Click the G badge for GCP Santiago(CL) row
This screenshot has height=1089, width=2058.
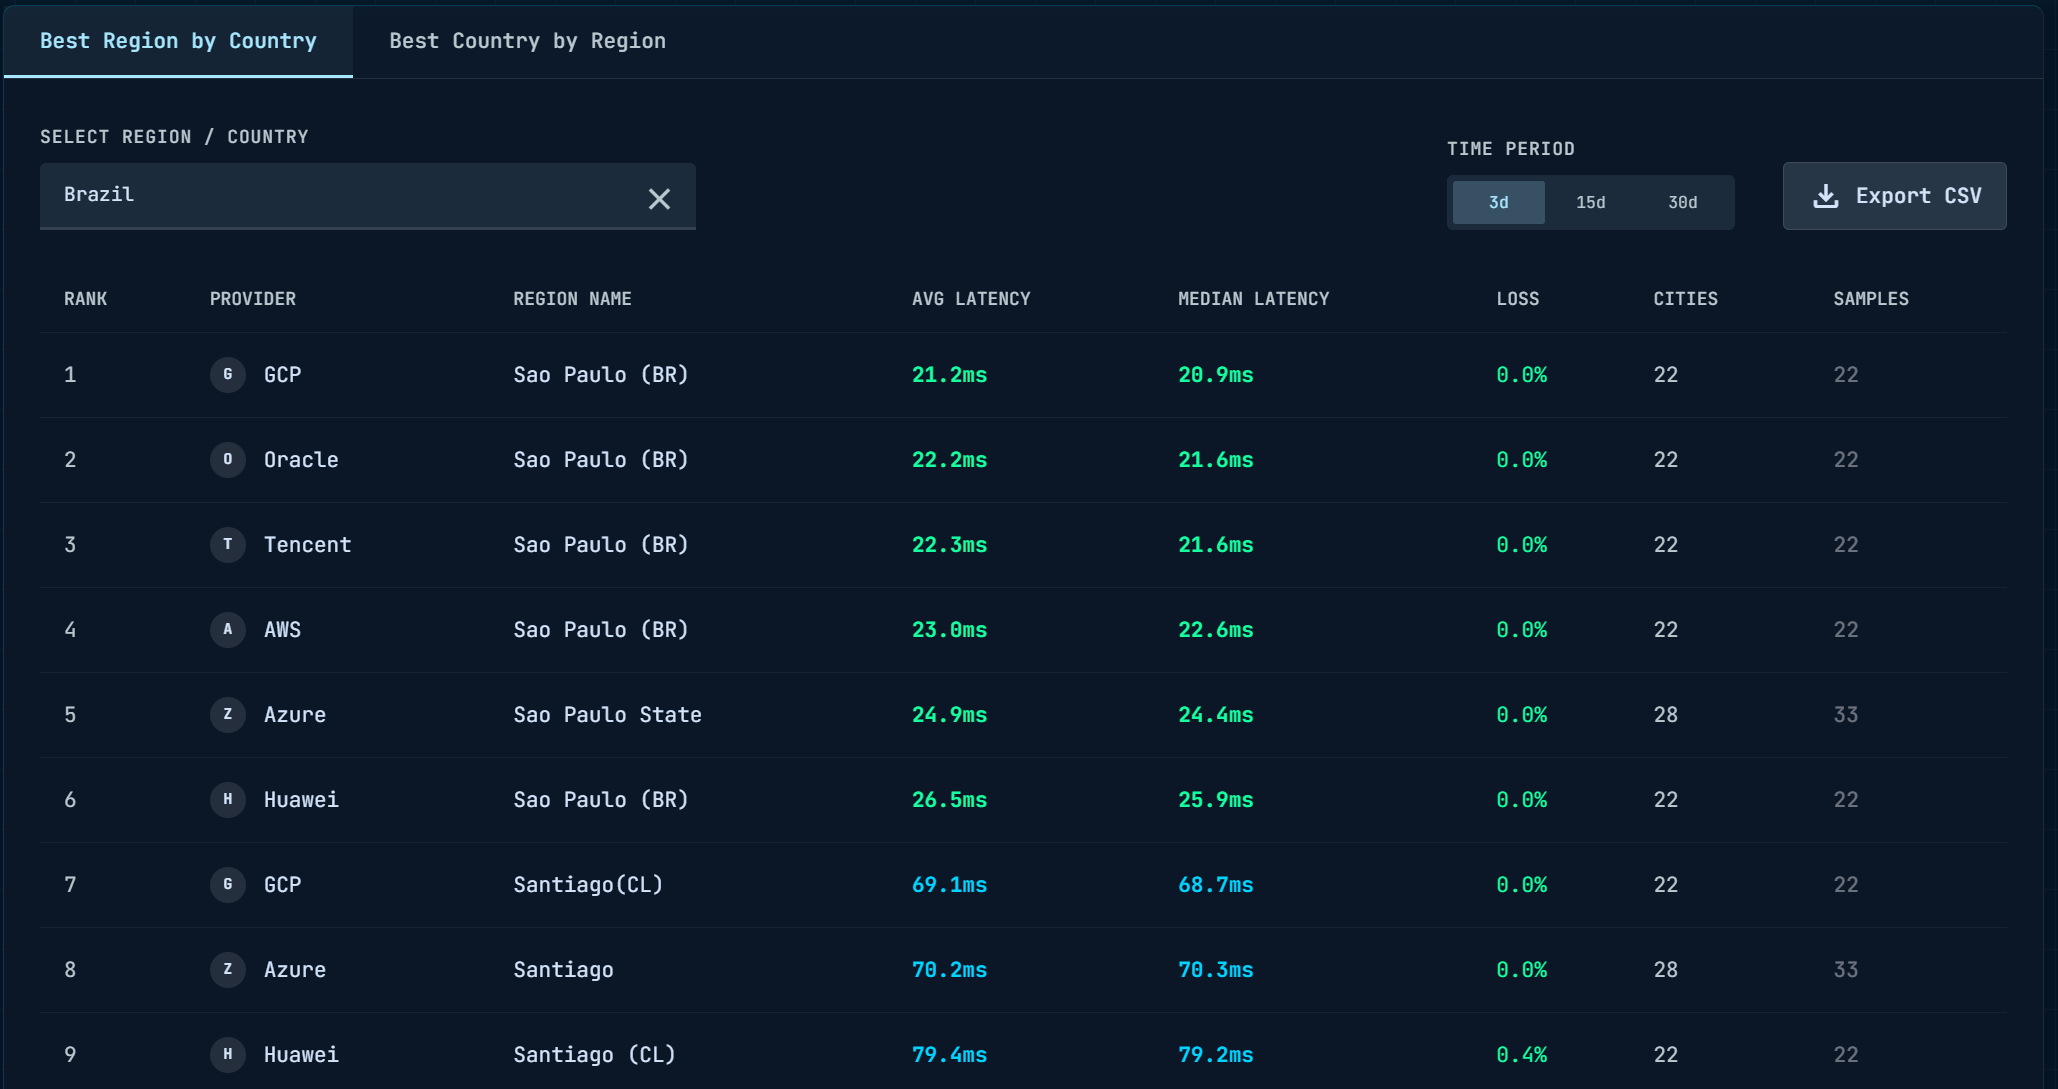tap(228, 885)
